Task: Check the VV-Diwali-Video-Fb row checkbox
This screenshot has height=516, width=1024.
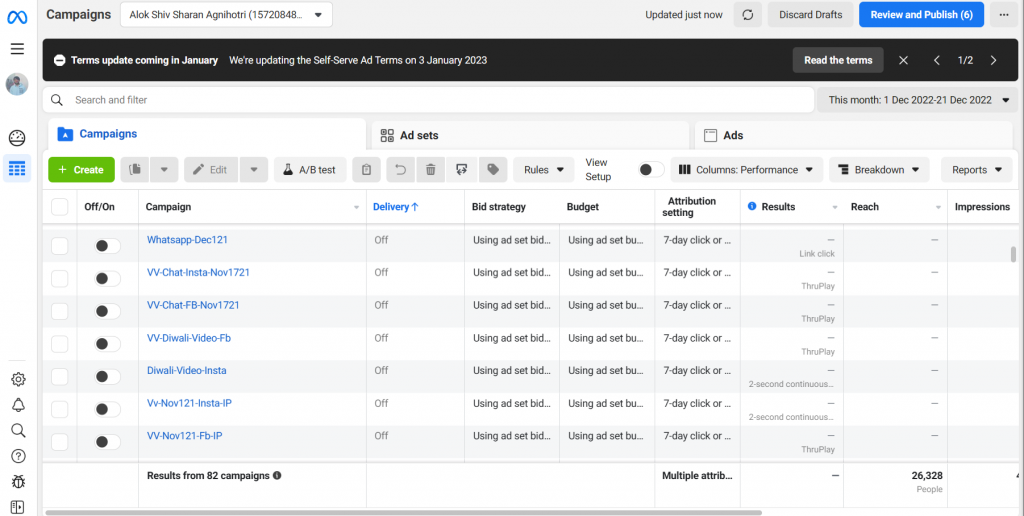Action: (59, 344)
